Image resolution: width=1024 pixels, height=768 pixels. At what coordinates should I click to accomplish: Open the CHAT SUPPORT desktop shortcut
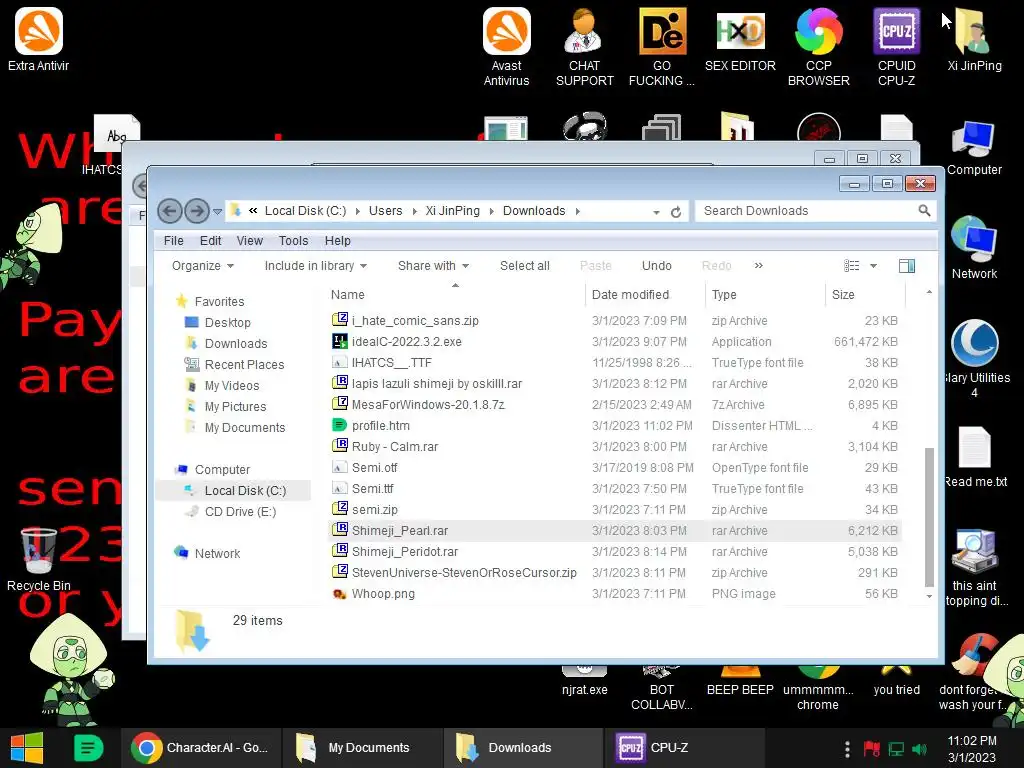[x=584, y=47]
